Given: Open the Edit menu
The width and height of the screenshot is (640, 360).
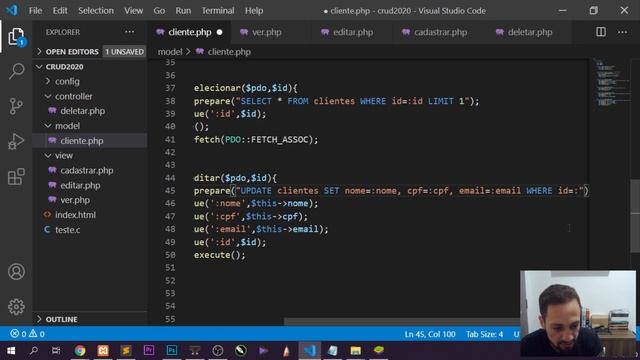Looking at the screenshot, I should click(x=60, y=11).
